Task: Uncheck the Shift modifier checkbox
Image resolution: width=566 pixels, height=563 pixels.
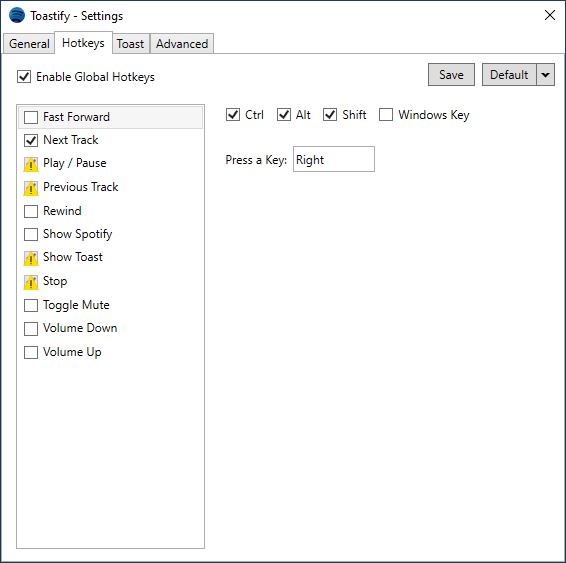Action: click(330, 115)
